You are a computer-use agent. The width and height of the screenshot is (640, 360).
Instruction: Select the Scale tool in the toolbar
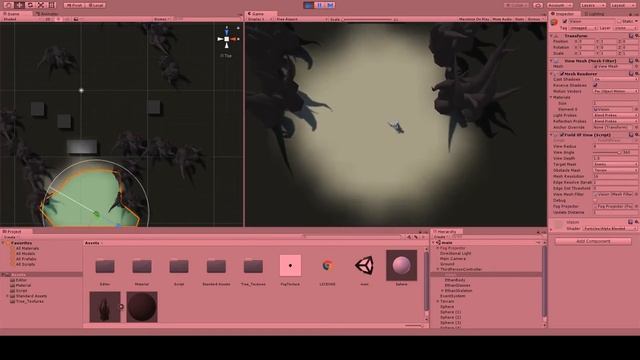41,5
